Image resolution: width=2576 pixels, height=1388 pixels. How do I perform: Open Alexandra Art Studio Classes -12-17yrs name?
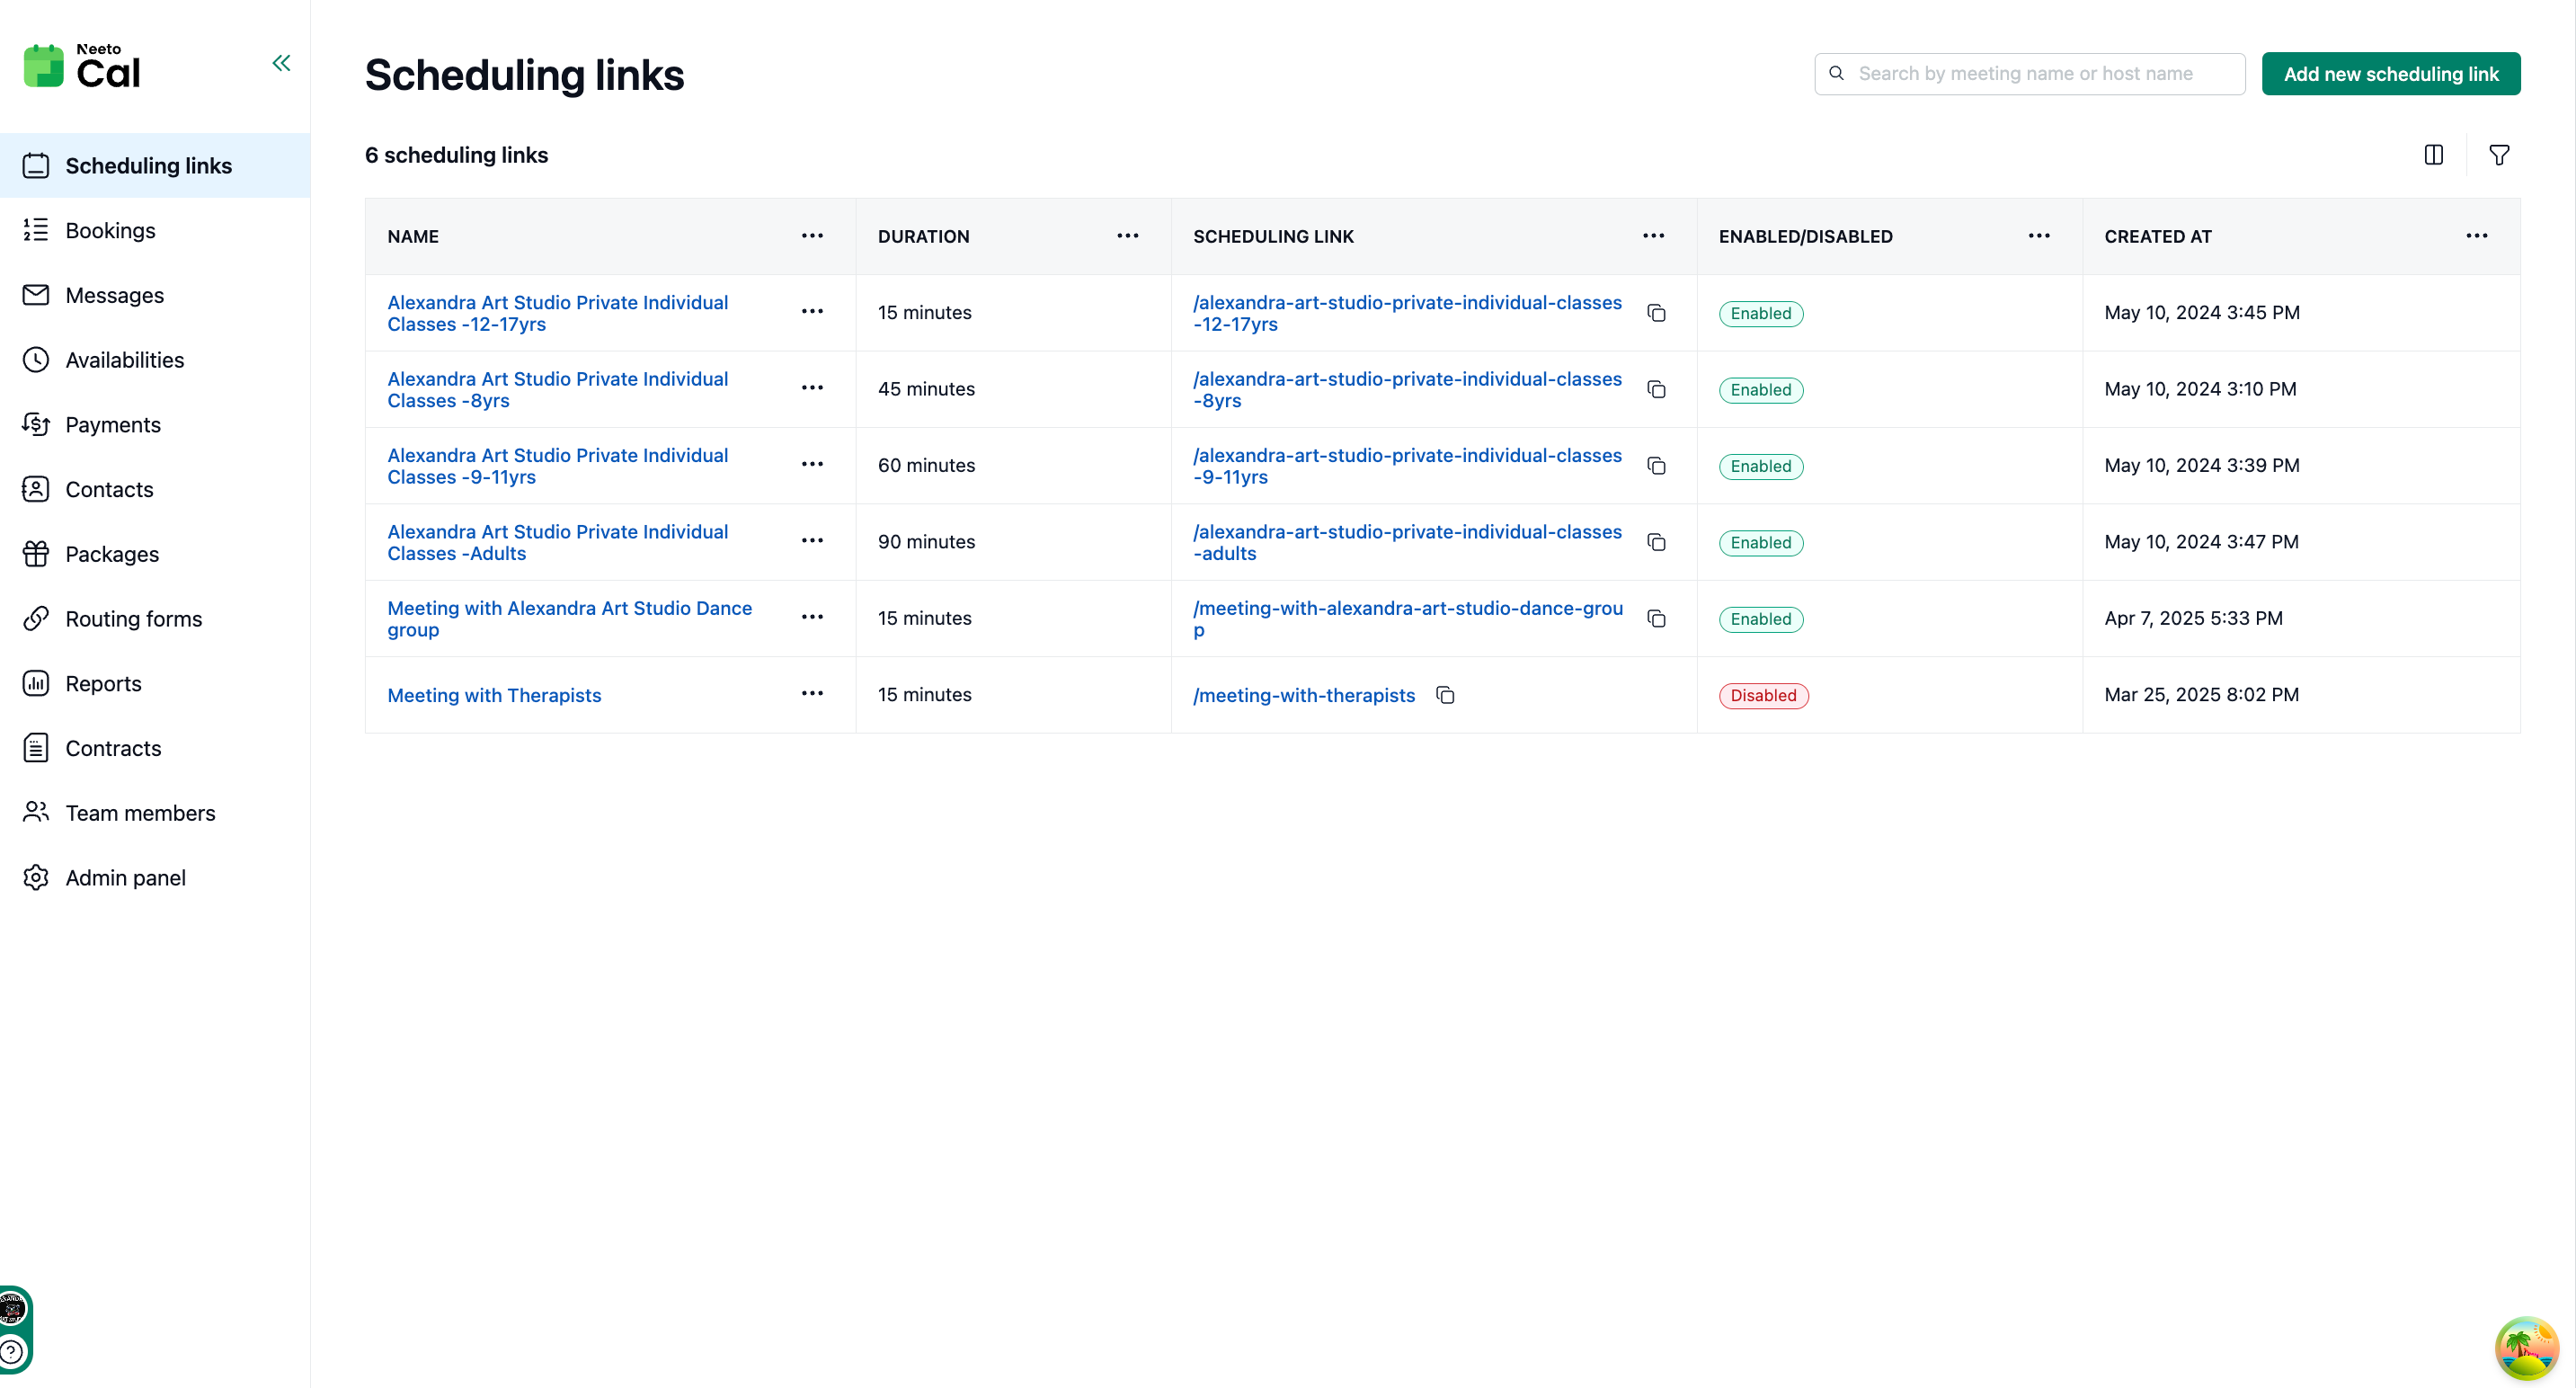tap(557, 313)
